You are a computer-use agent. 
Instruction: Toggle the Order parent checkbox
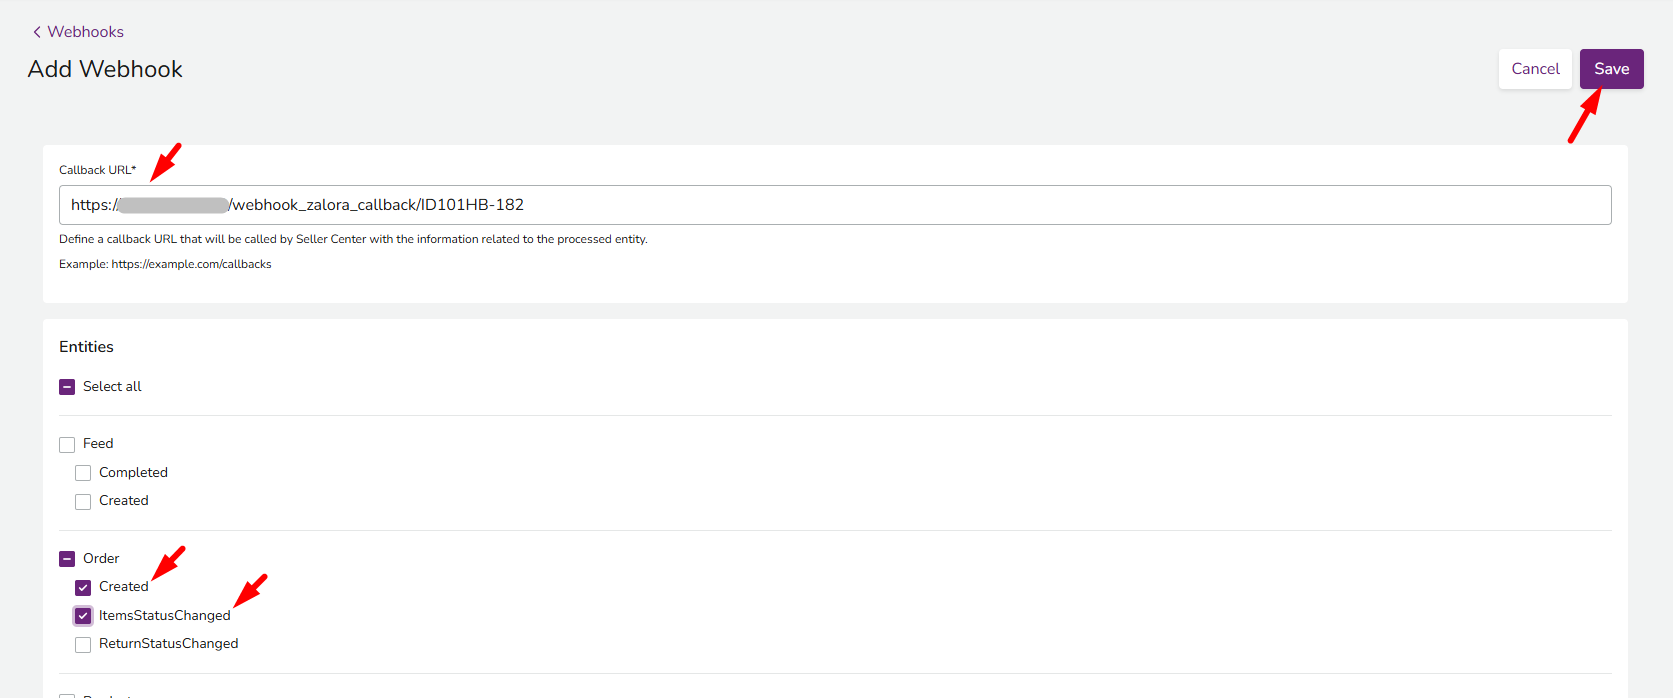click(67, 559)
